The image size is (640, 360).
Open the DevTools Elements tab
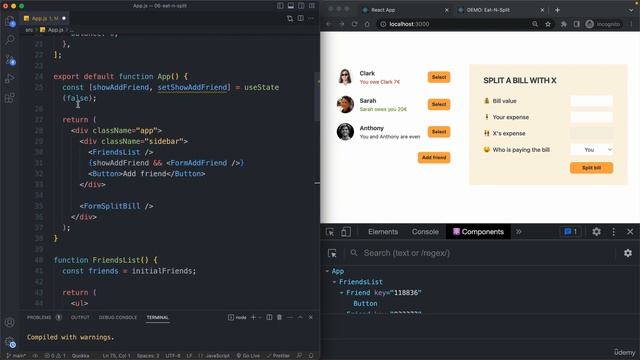tap(383, 232)
